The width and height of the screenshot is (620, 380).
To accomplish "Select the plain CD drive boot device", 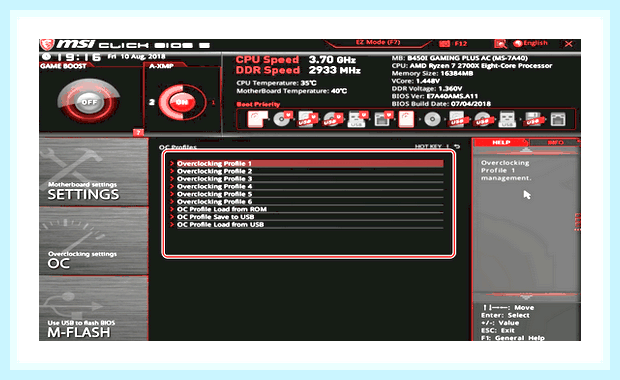I will [432, 119].
